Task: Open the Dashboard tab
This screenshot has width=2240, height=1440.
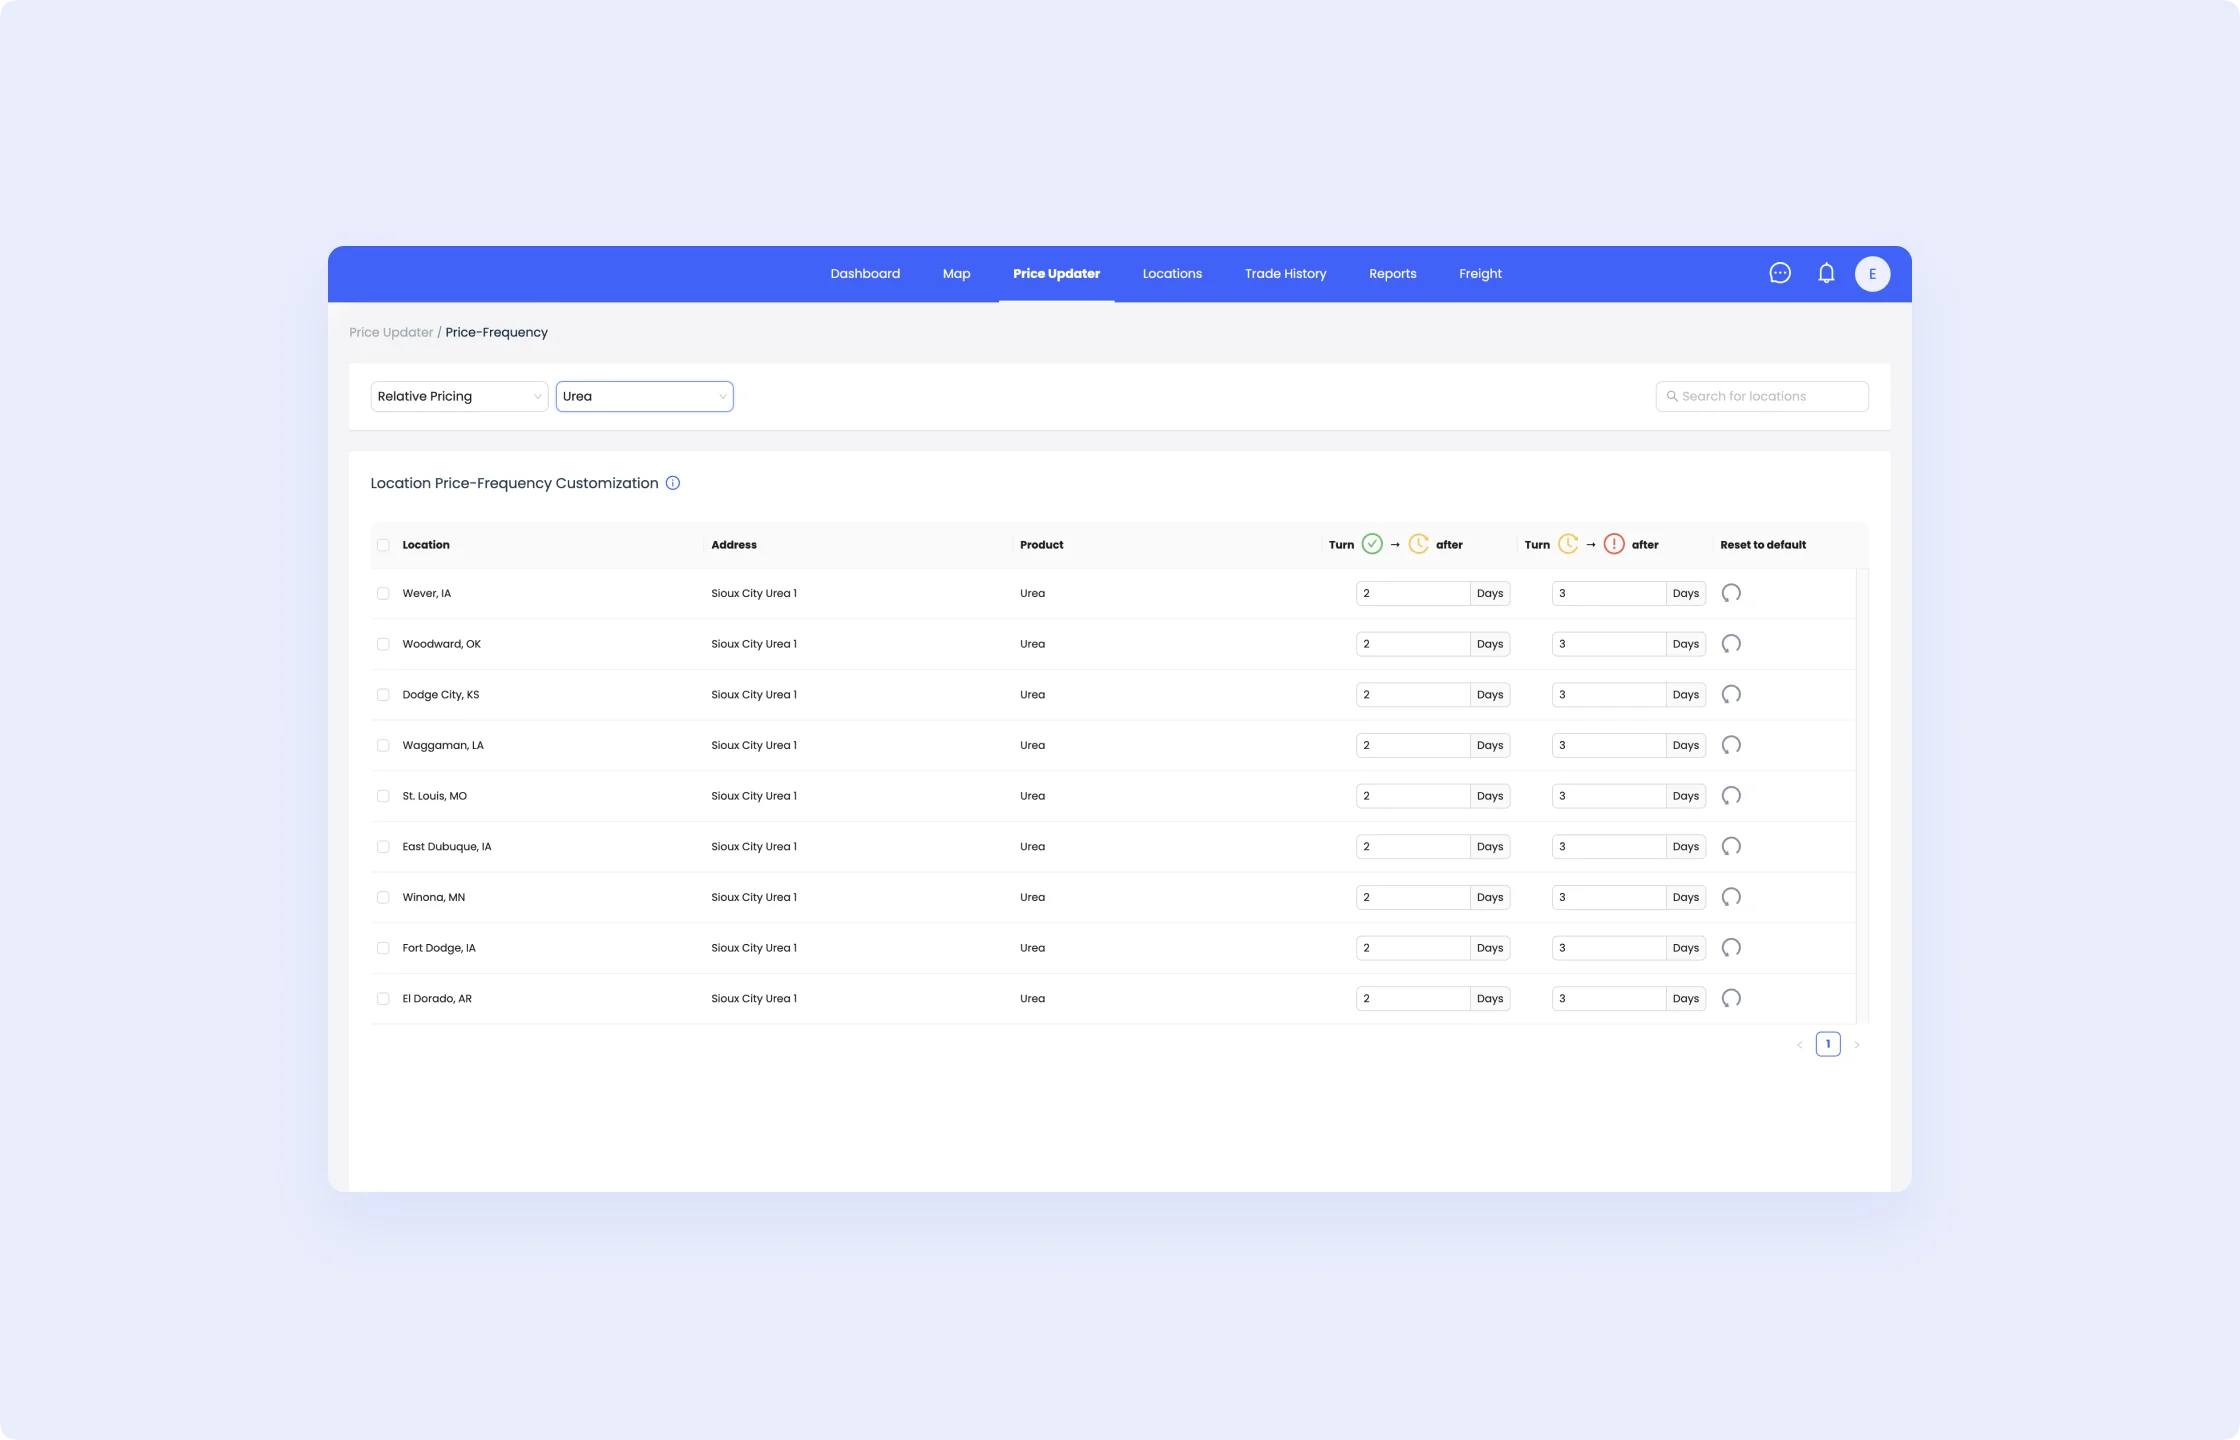Action: pos(865,274)
